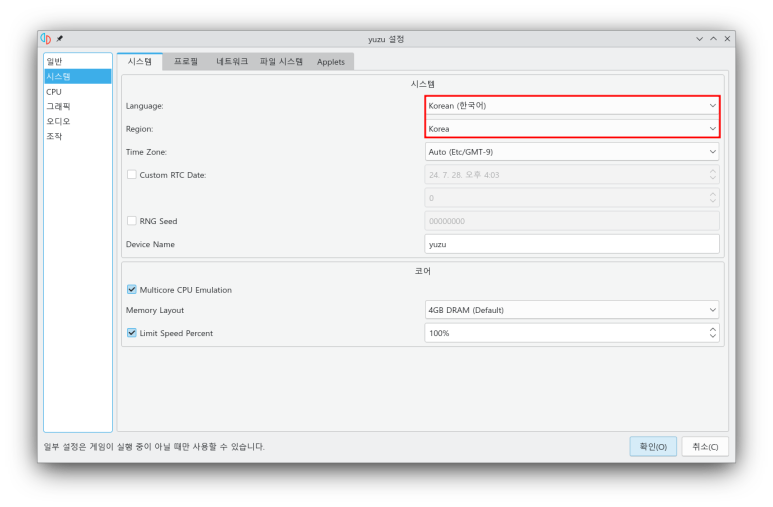The width and height of the screenshot is (773, 507).
Task: Switch to the Applets tab
Action: (331, 62)
